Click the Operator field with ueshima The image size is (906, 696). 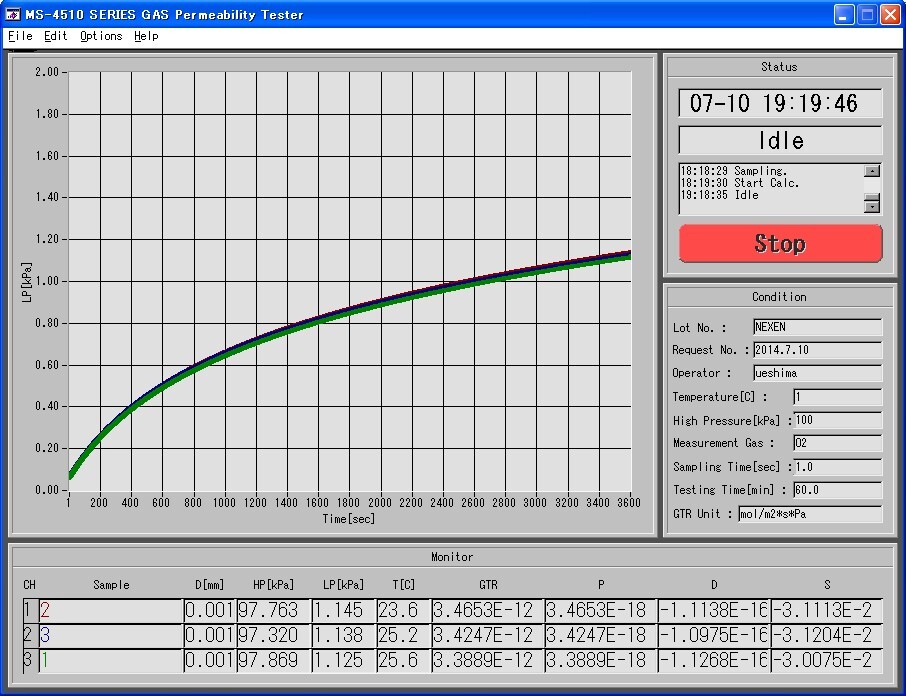[817, 373]
